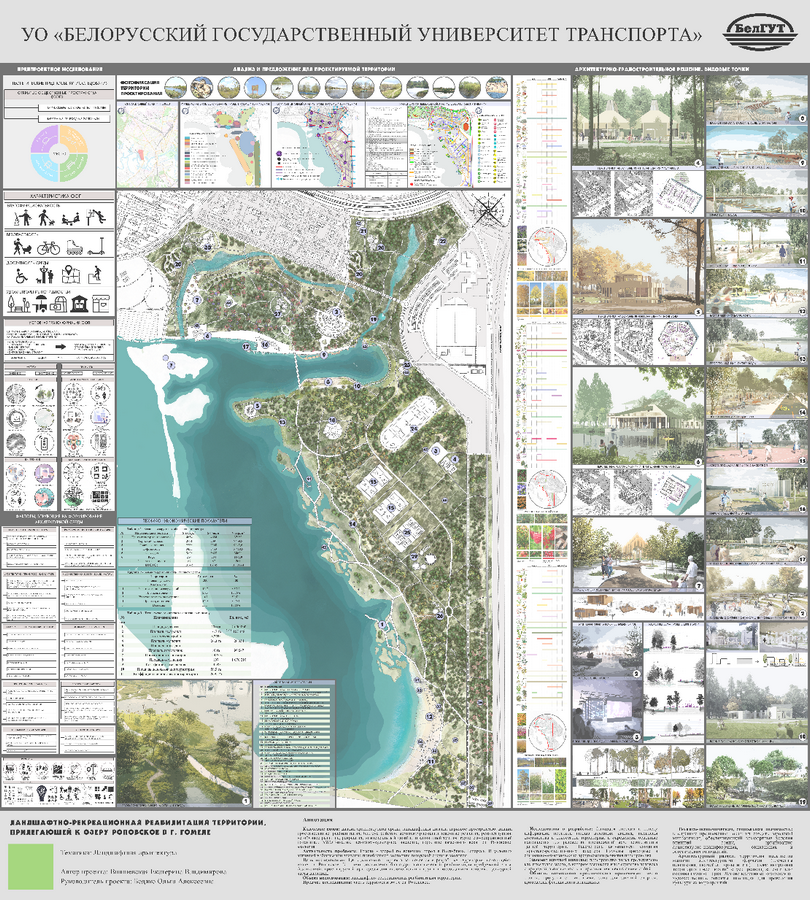Select the person climbing stairs pictogram

tap(95, 274)
